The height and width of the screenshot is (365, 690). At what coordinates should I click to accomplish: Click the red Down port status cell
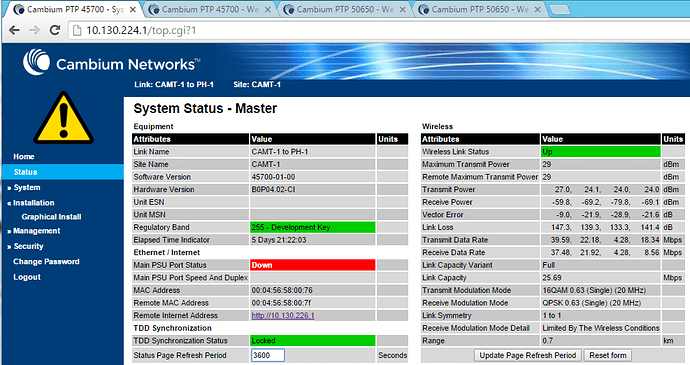312,265
